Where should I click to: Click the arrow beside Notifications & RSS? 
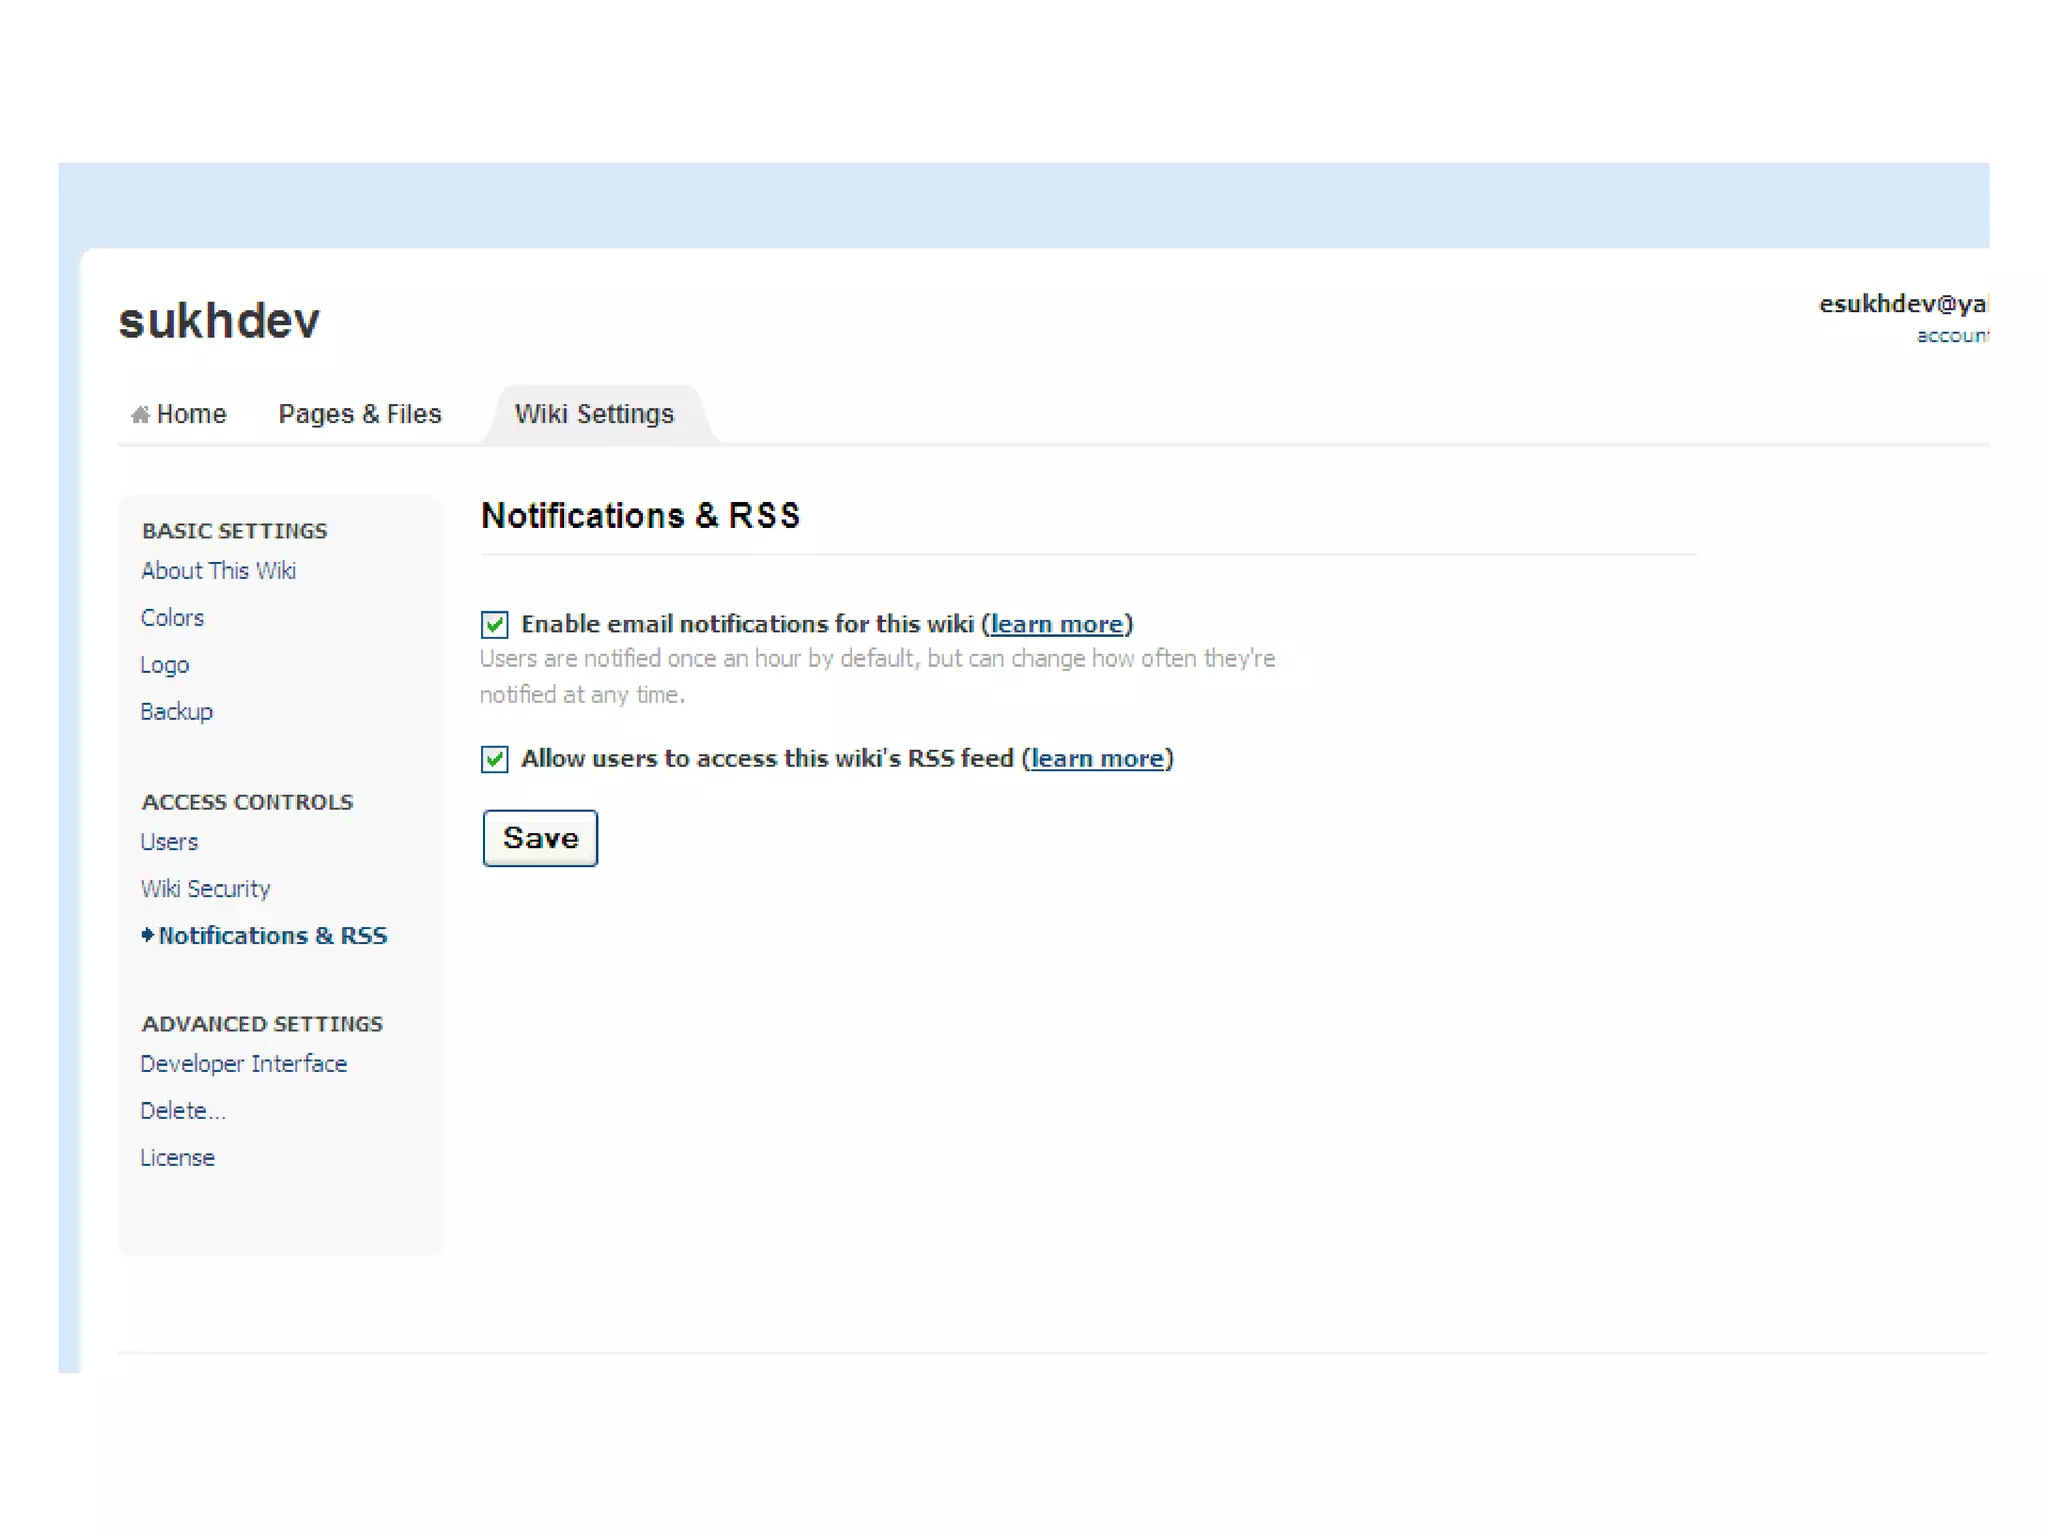coord(147,935)
